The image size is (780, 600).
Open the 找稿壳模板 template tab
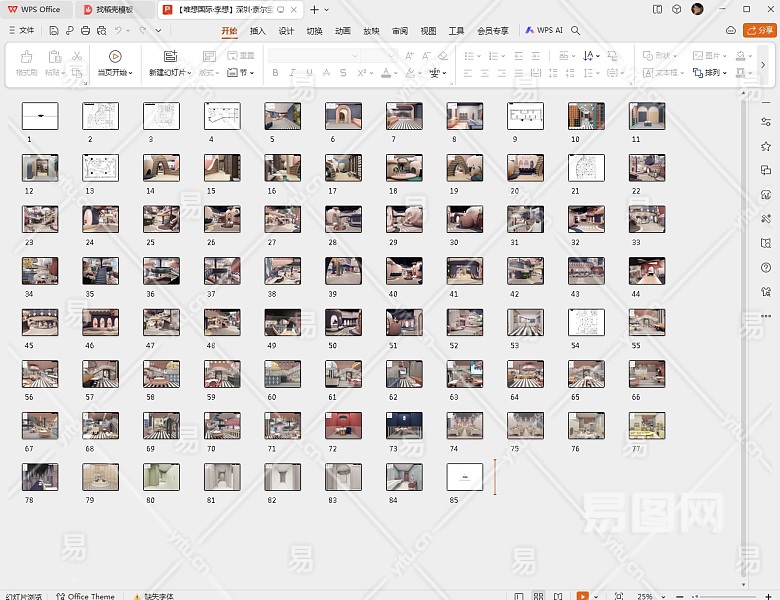point(114,9)
